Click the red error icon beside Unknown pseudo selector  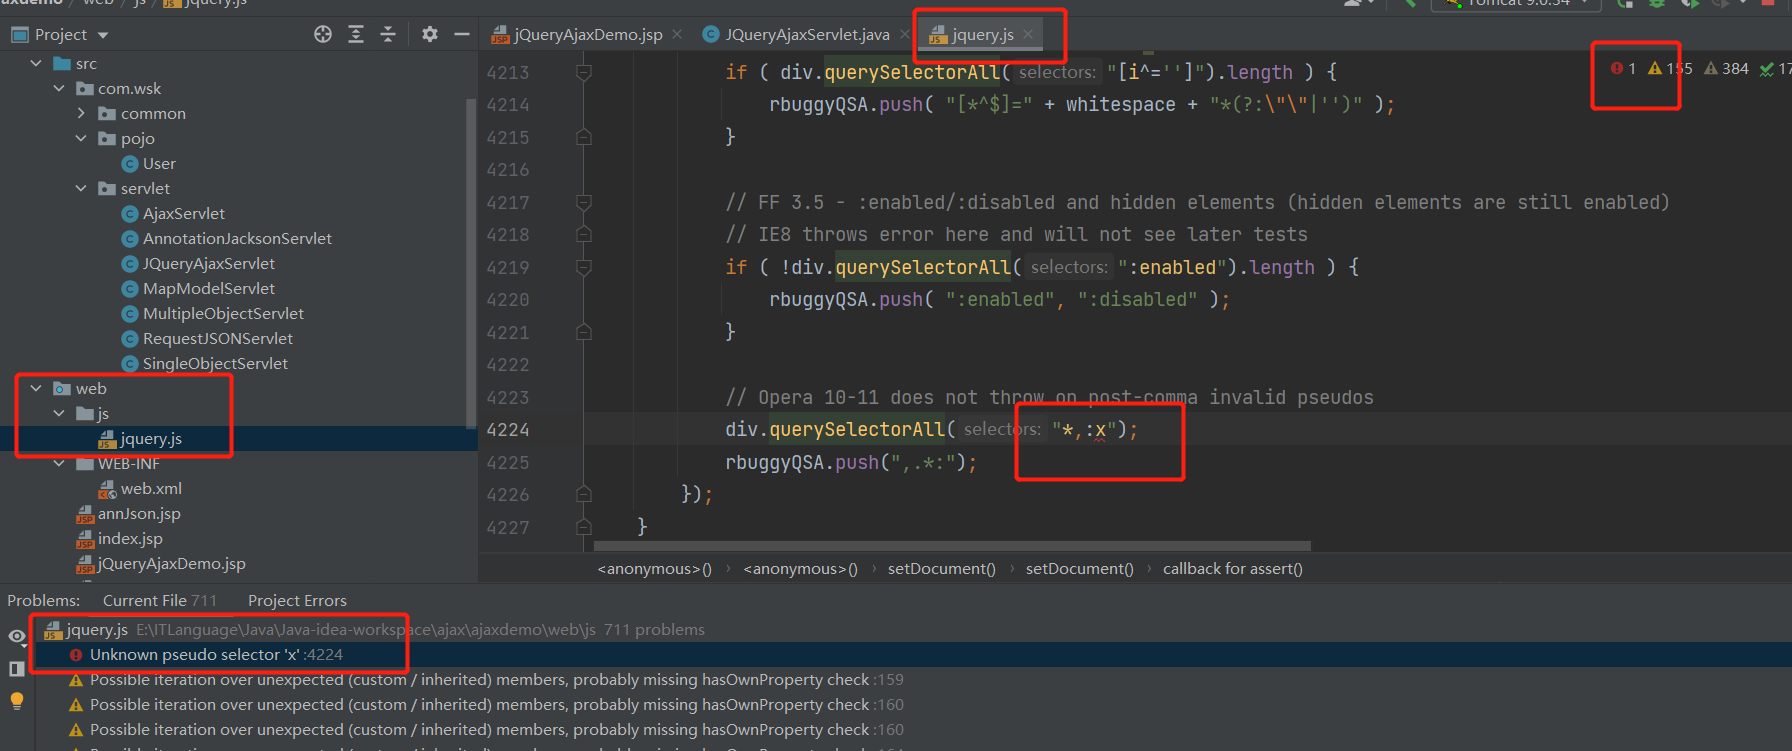coord(76,655)
